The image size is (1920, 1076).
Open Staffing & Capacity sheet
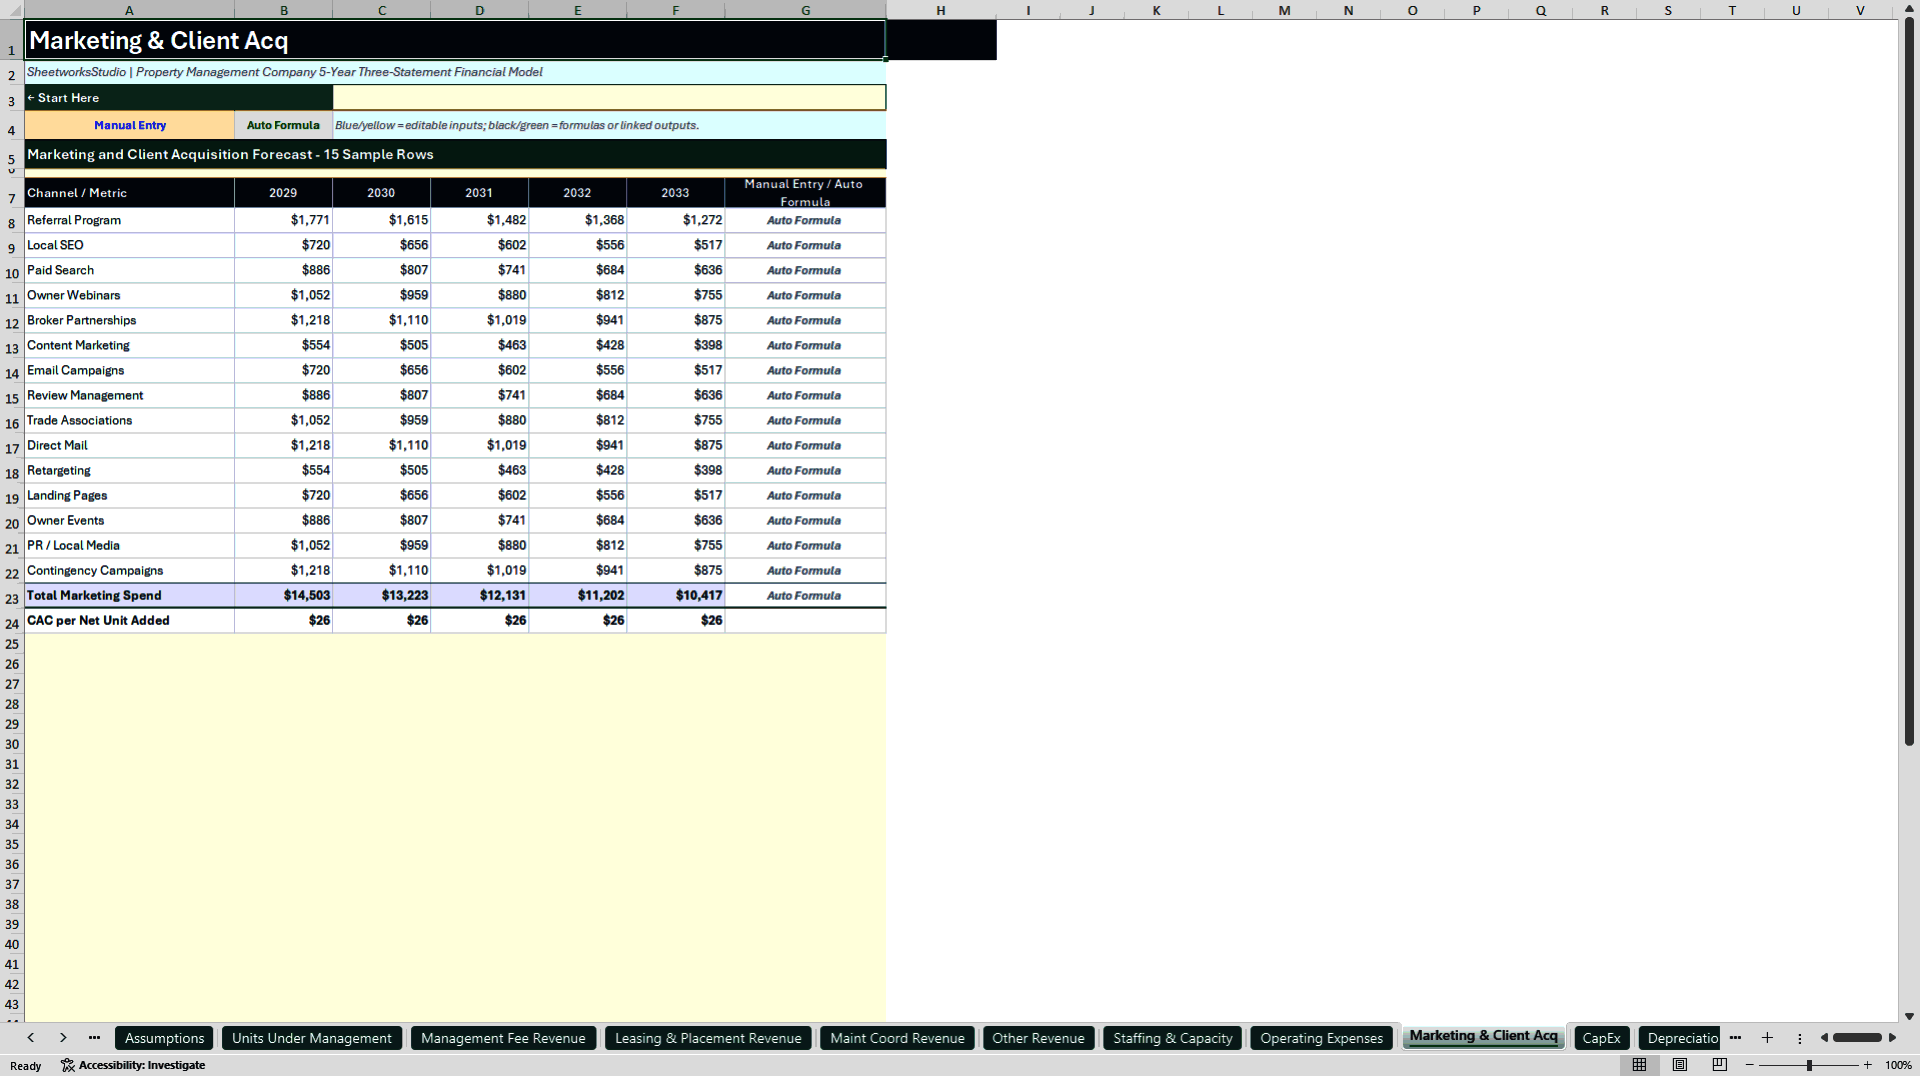click(x=1172, y=1038)
